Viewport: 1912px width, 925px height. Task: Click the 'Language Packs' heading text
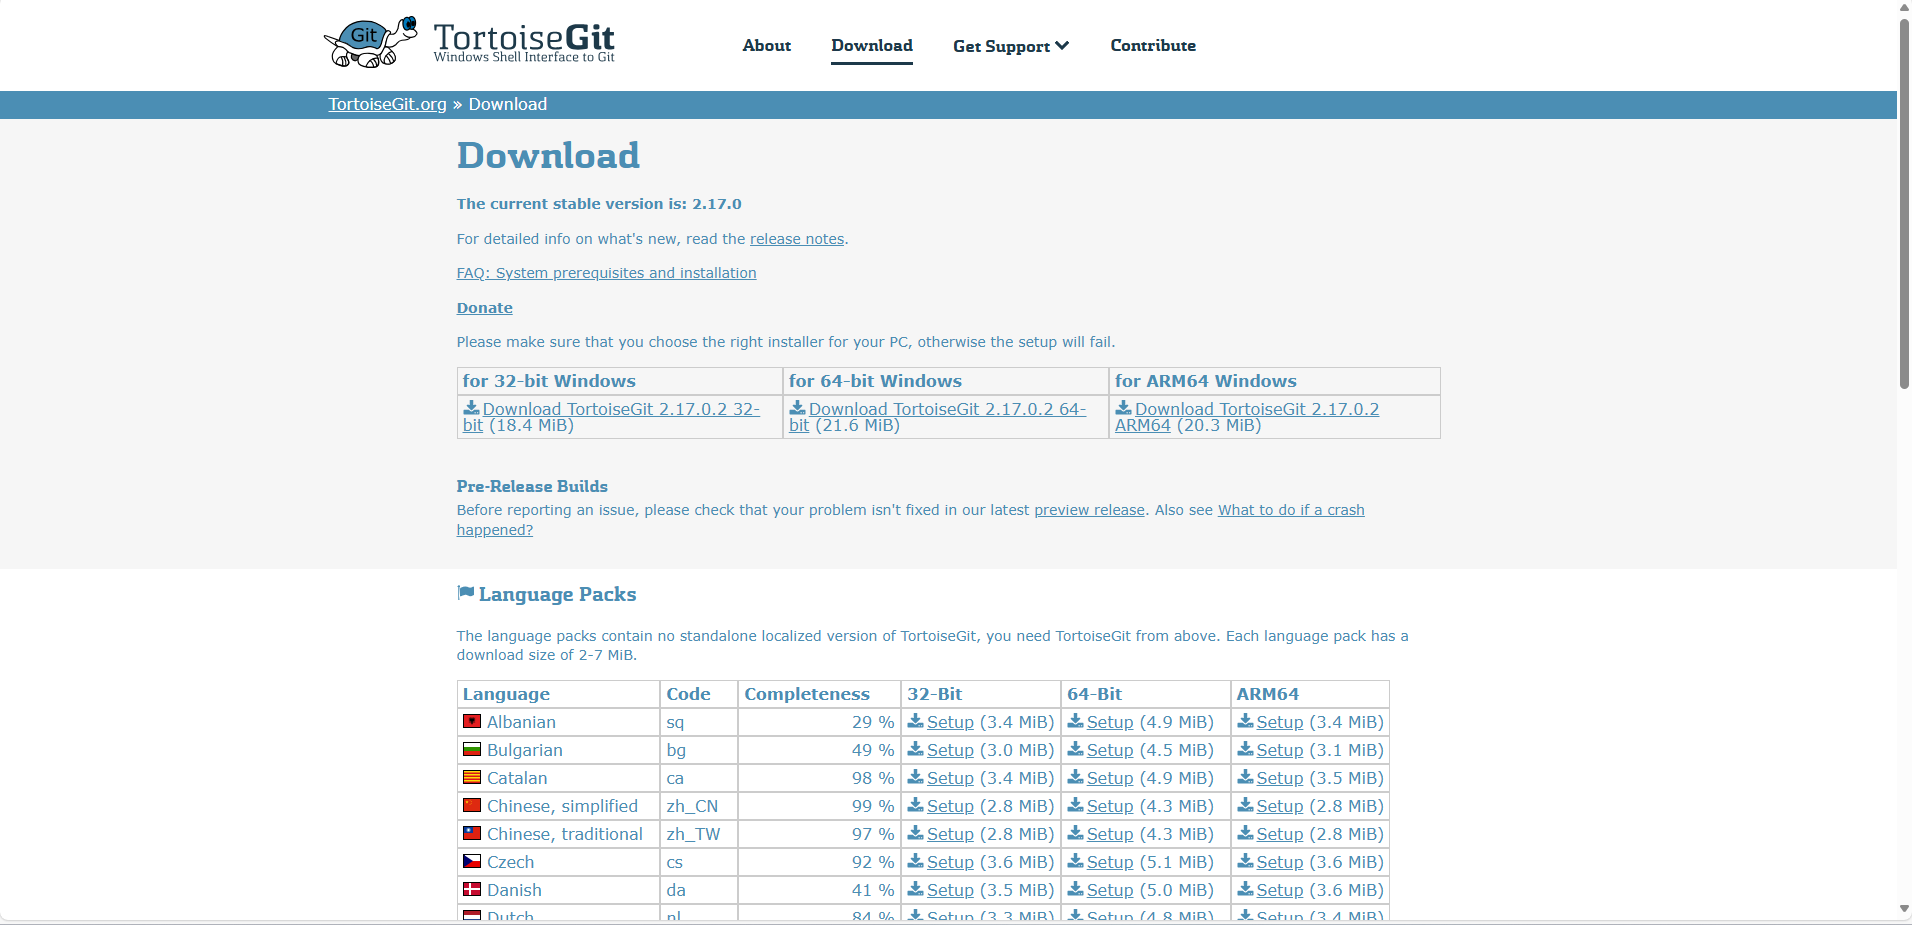pyautogui.click(x=557, y=594)
